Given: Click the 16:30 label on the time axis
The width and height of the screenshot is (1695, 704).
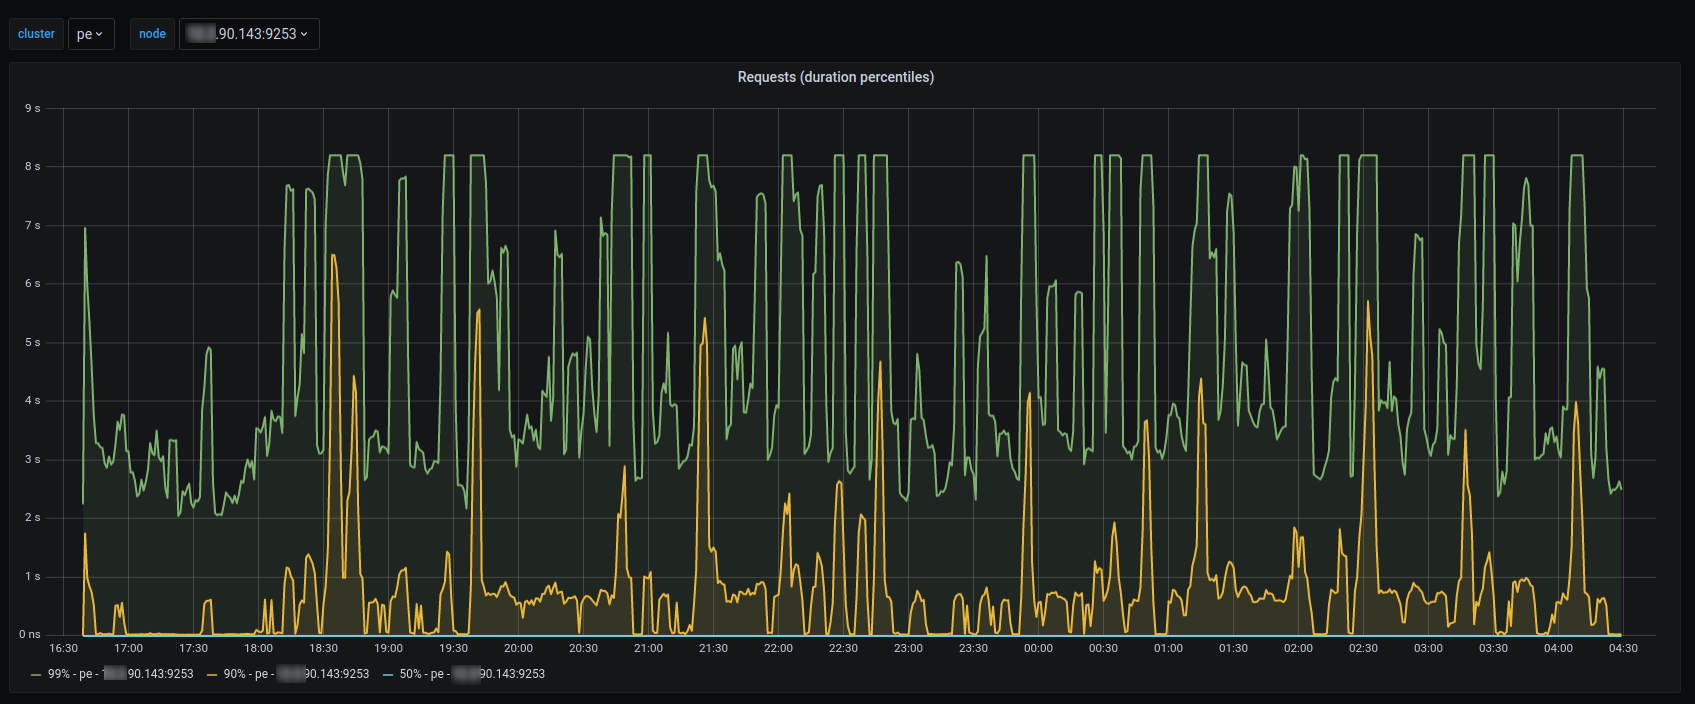Looking at the screenshot, I should pos(63,648).
